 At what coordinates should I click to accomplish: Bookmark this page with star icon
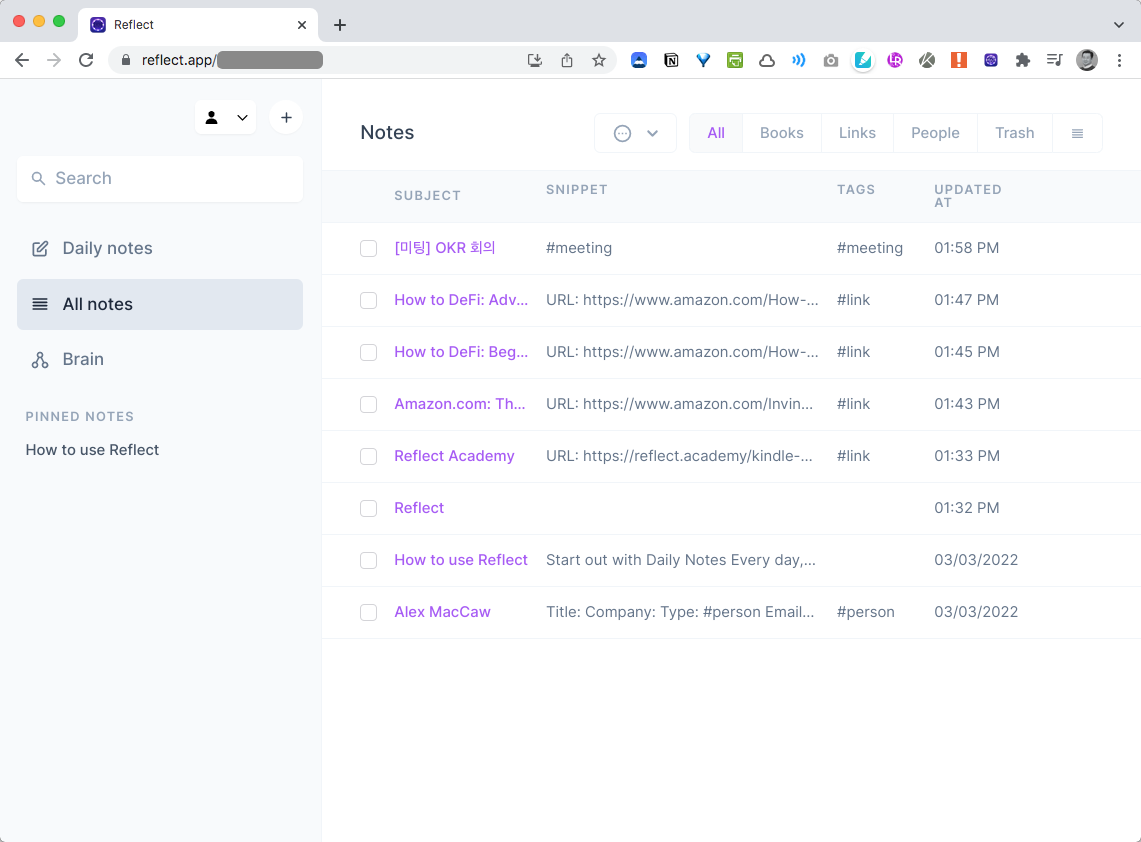599,60
